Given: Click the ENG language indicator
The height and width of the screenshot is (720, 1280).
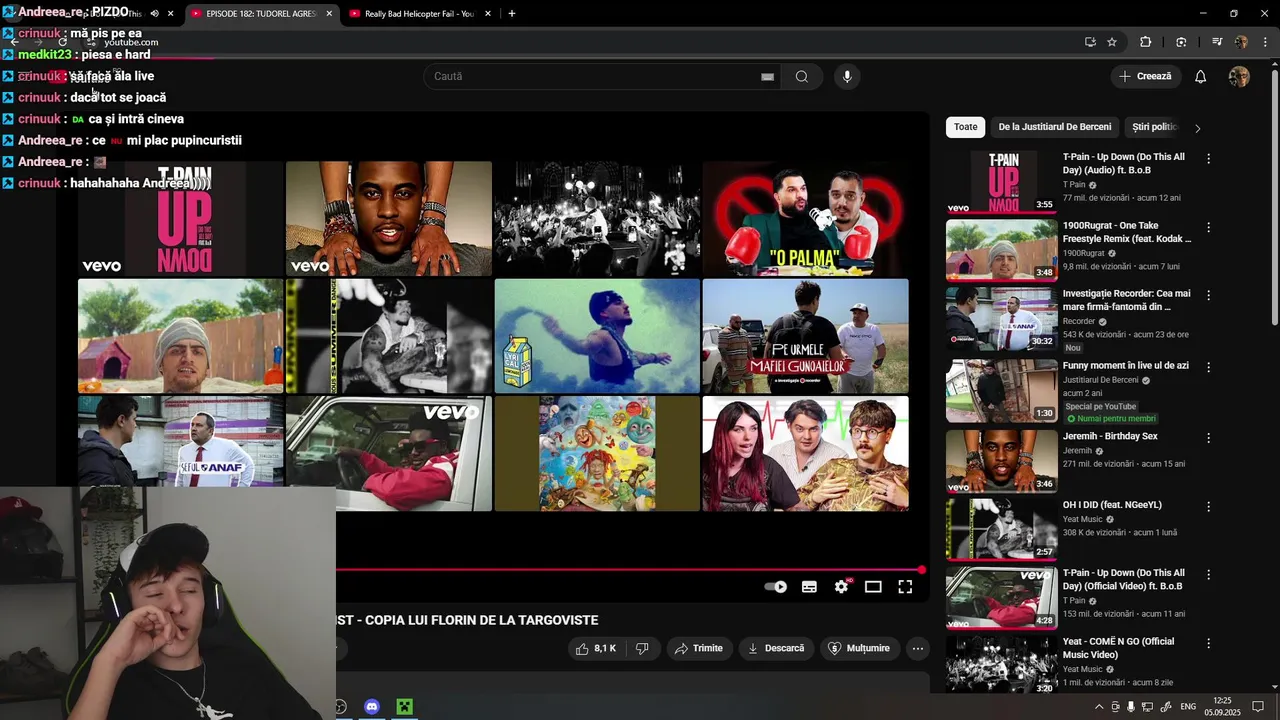Looking at the screenshot, I should coord(1188,707).
